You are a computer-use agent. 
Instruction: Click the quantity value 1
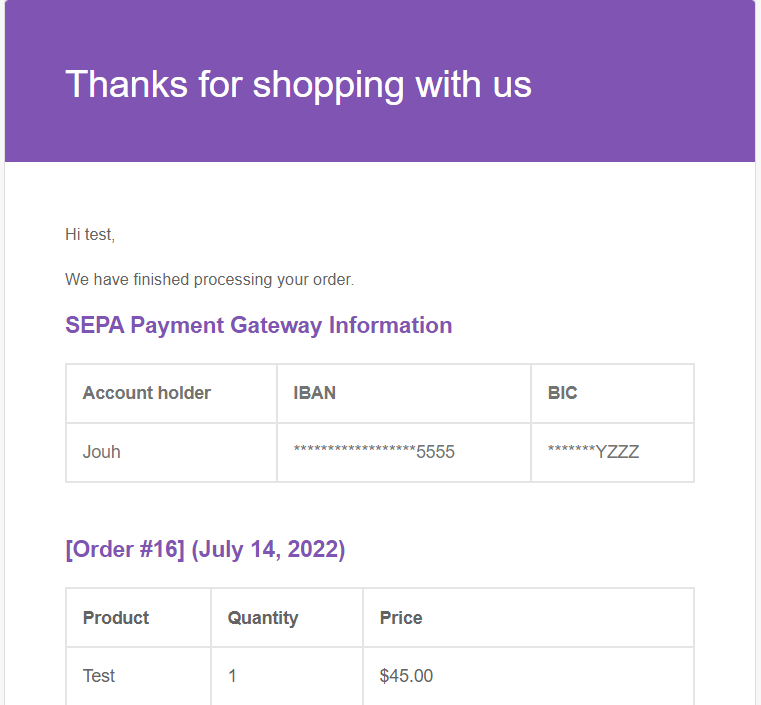click(x=232, y=676)
